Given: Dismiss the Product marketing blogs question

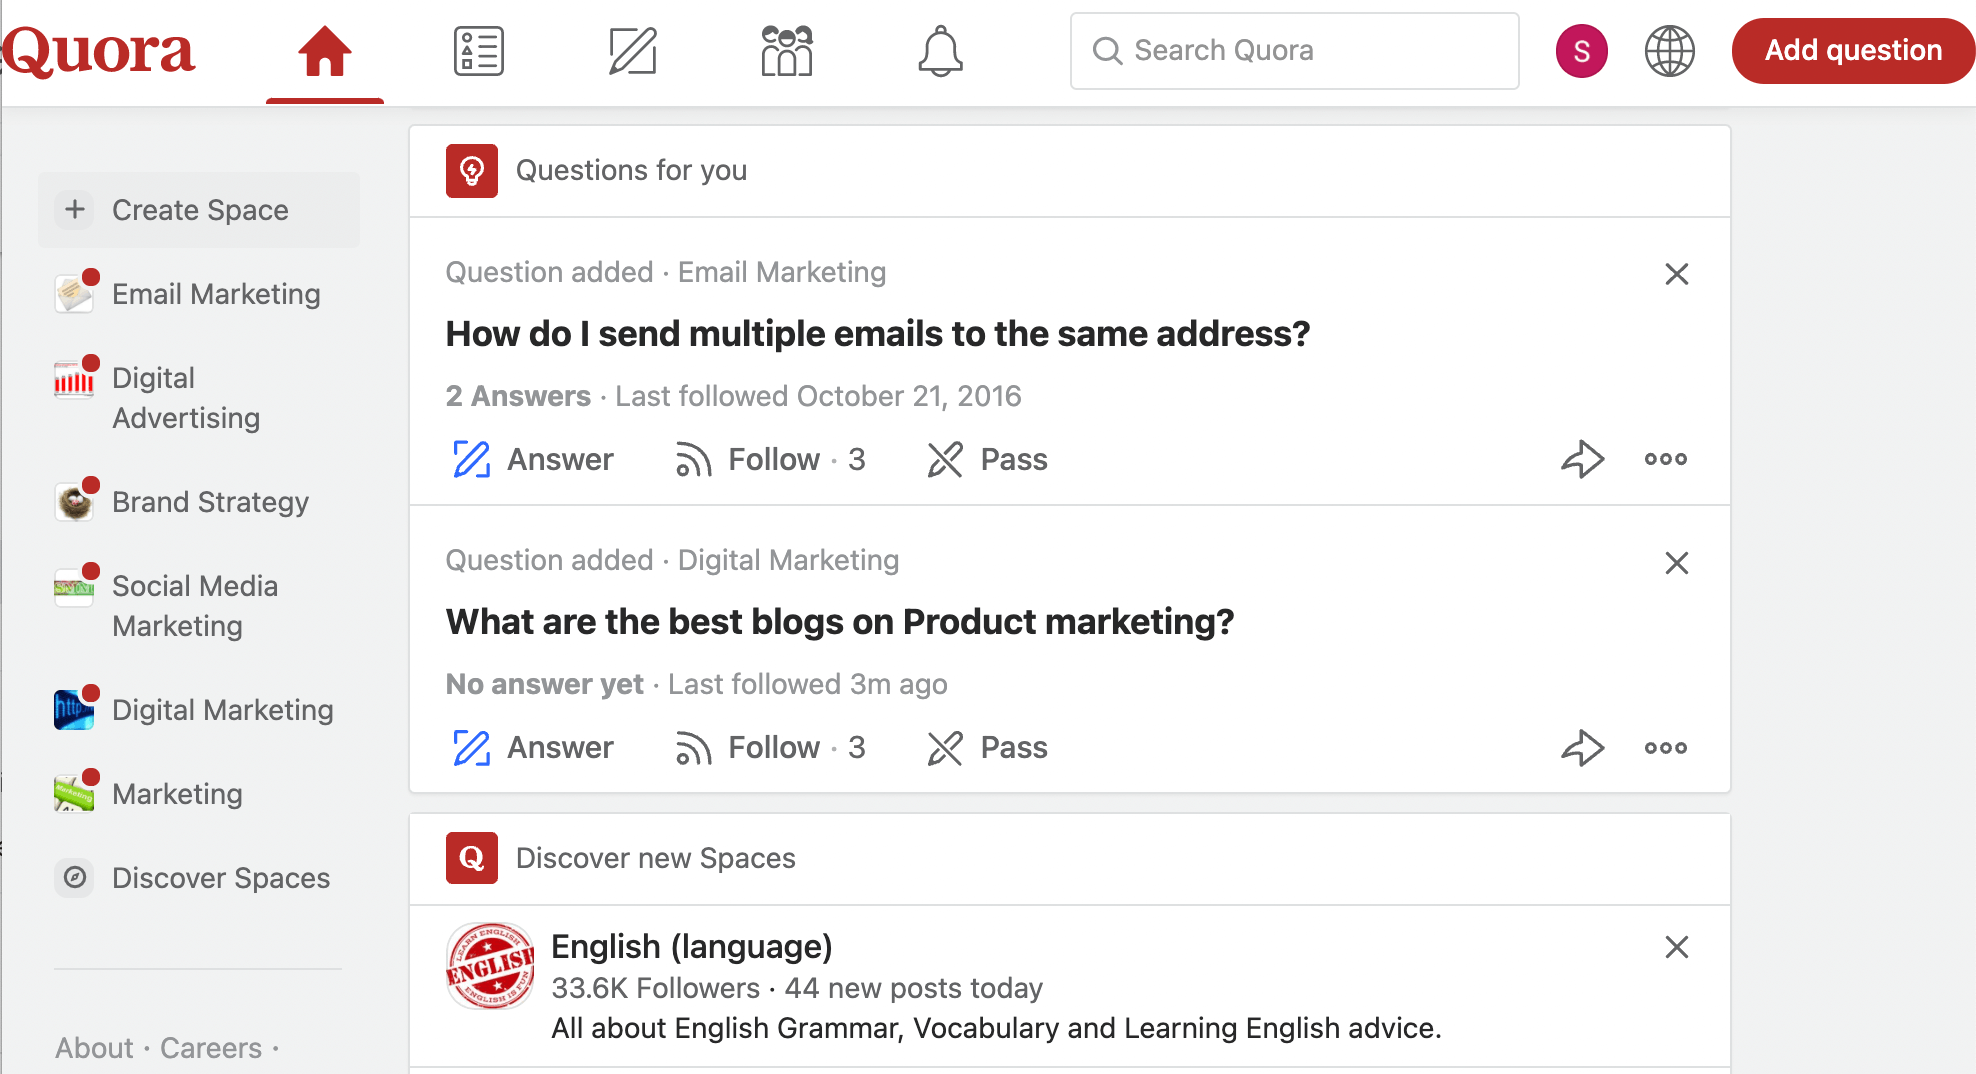Looking at the screenshot, I should 1677,563.
